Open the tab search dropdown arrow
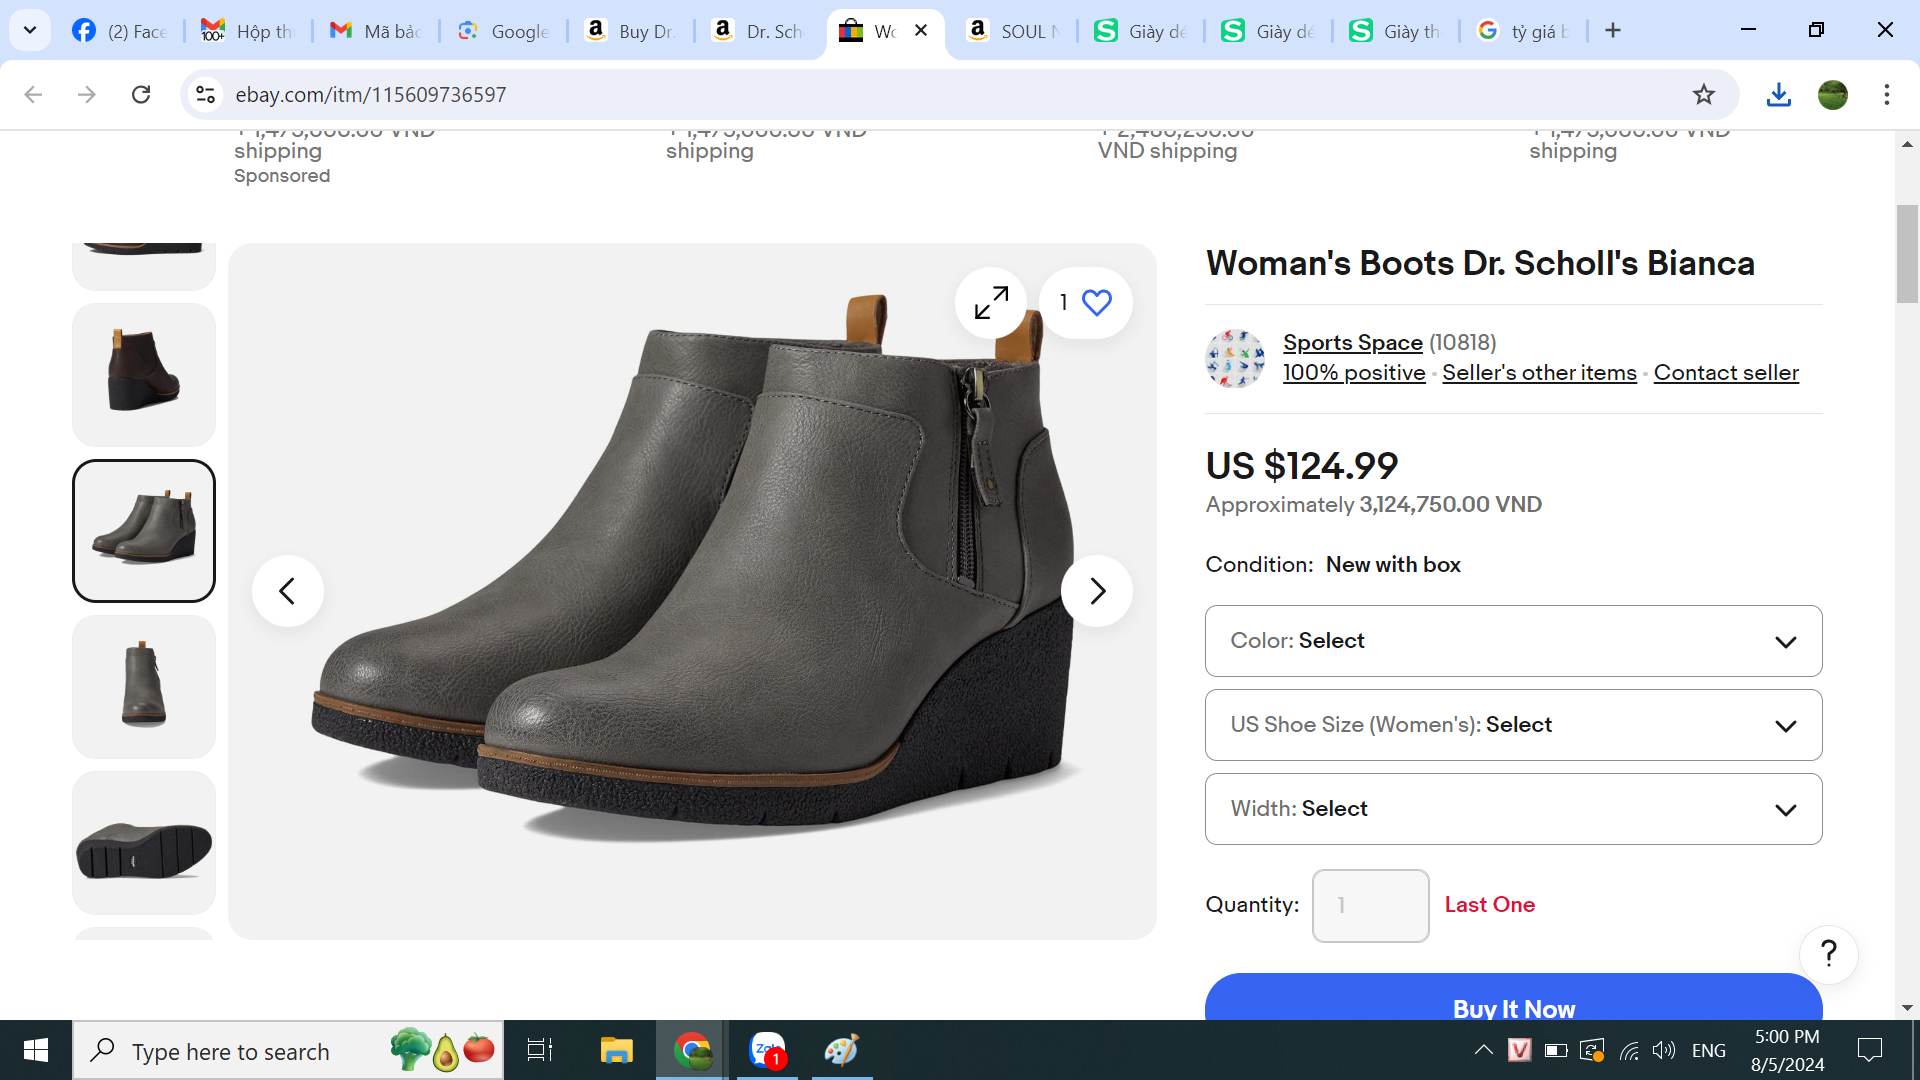 (30, 31)
